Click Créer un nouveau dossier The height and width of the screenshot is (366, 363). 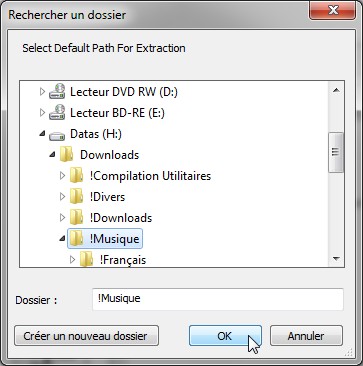[86, 336]
